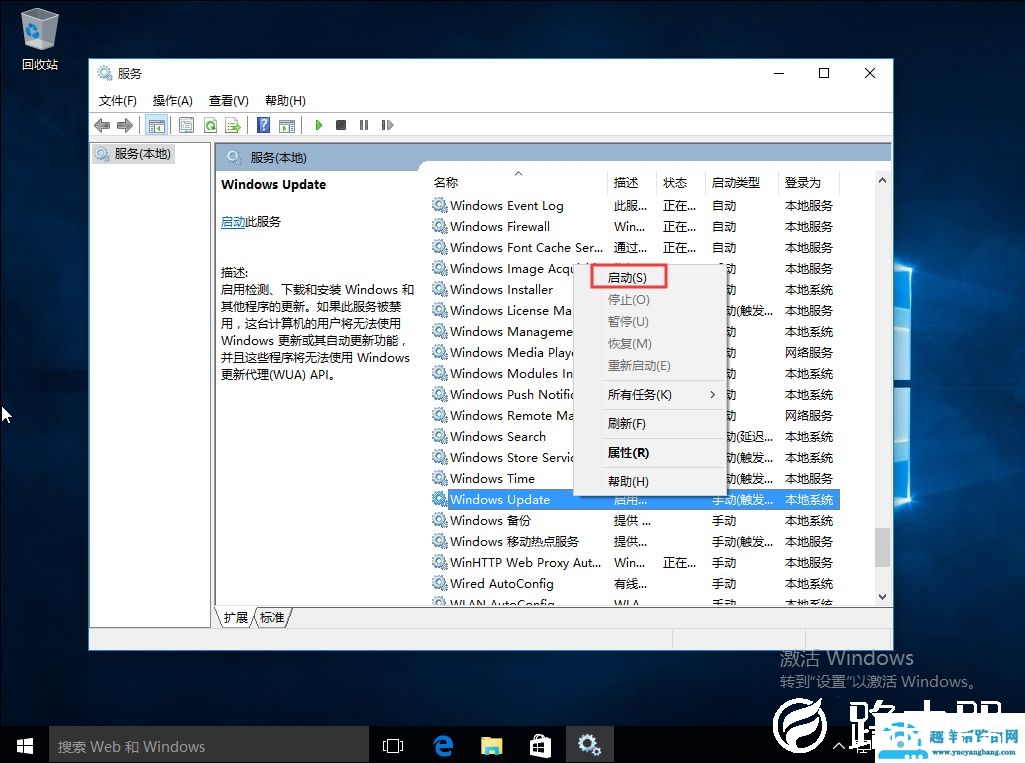
Task: Click the 启动 link to start this service
Action: [233, 222]
